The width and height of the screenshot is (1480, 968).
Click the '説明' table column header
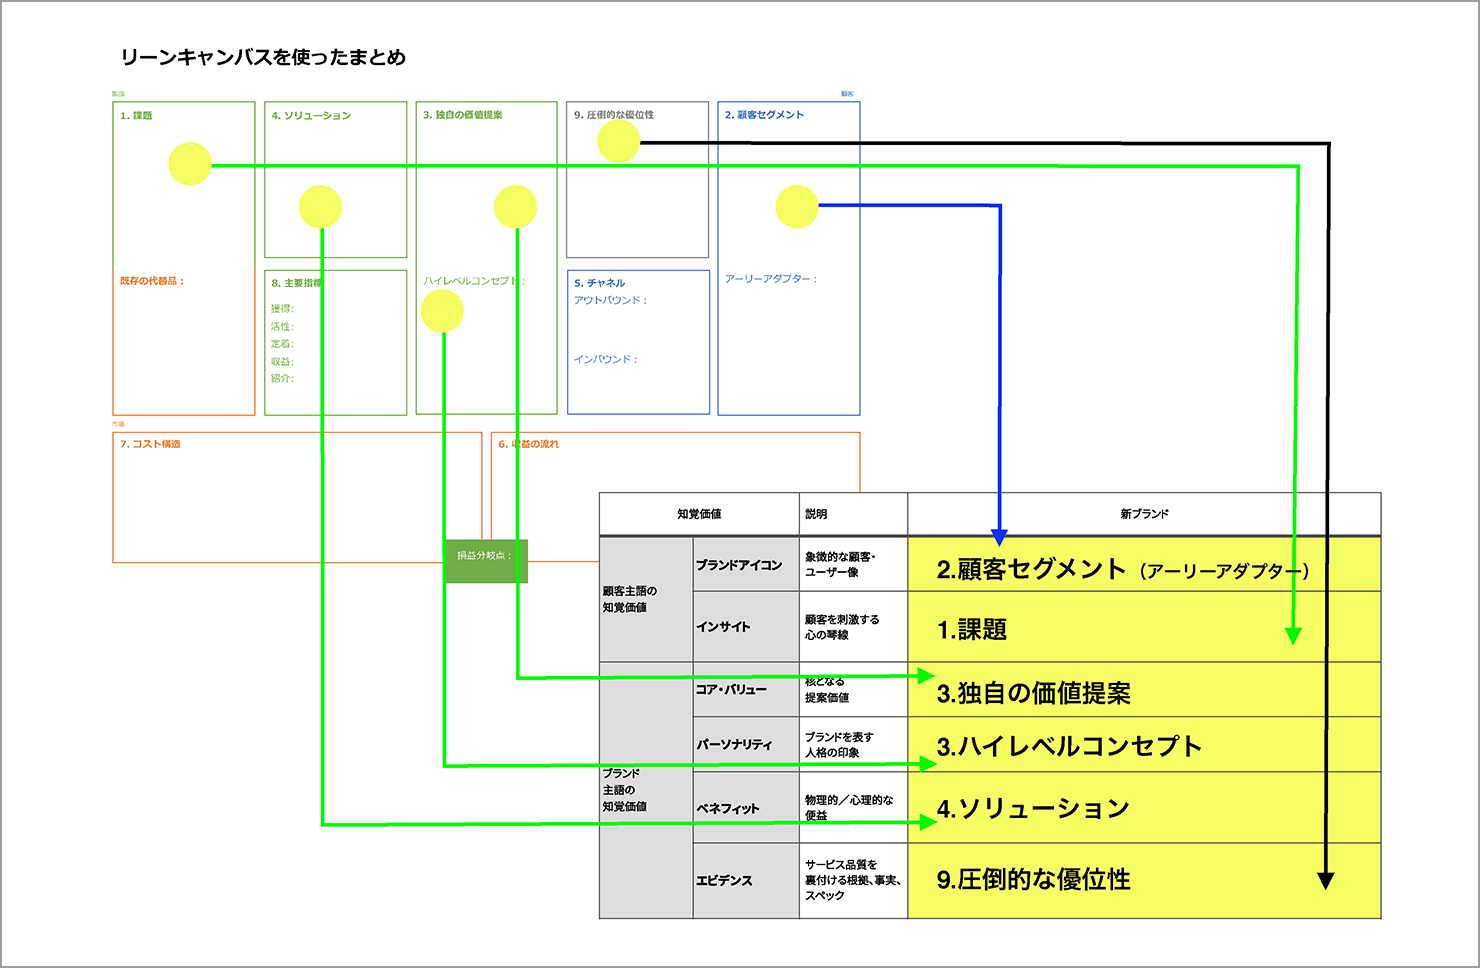[853, 514]
